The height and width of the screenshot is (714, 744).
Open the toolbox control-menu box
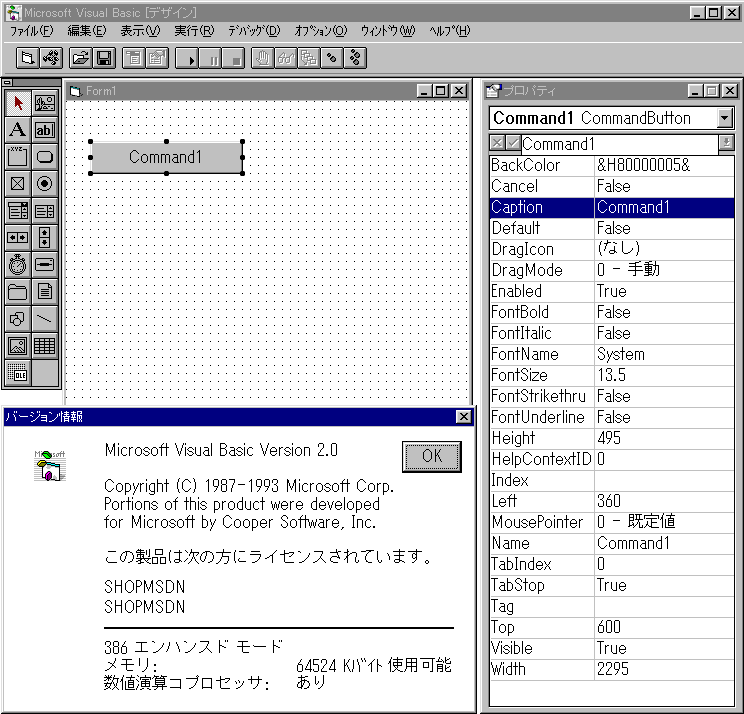click(7, 82)
